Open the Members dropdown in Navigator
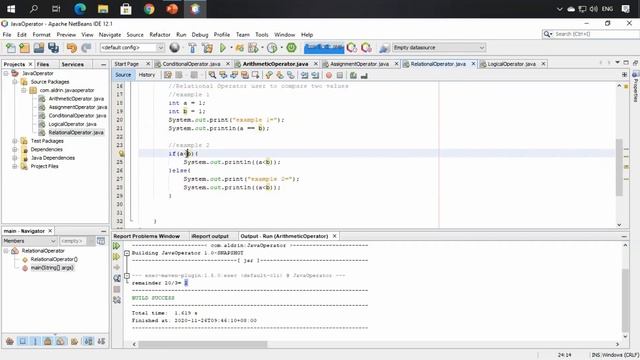The height and width of the screenshot is (360, 640). click(29, 241)
